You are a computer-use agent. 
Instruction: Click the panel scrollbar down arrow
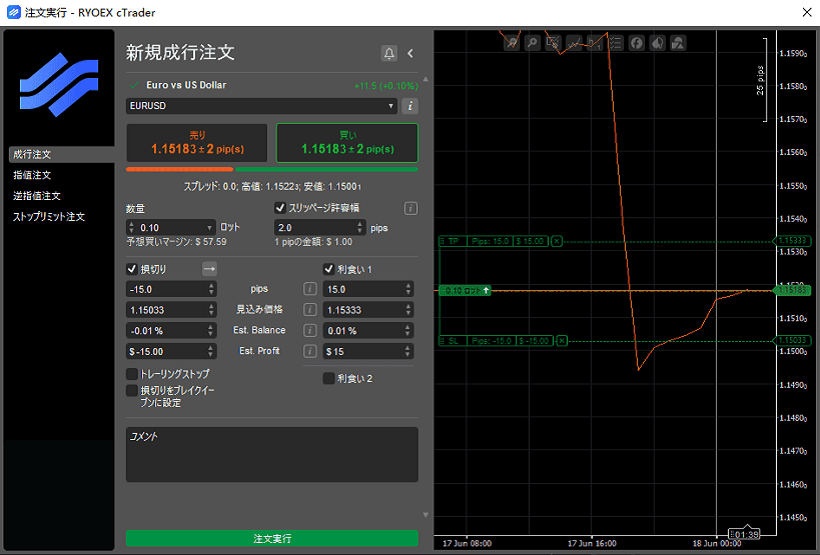click(426, 515)
